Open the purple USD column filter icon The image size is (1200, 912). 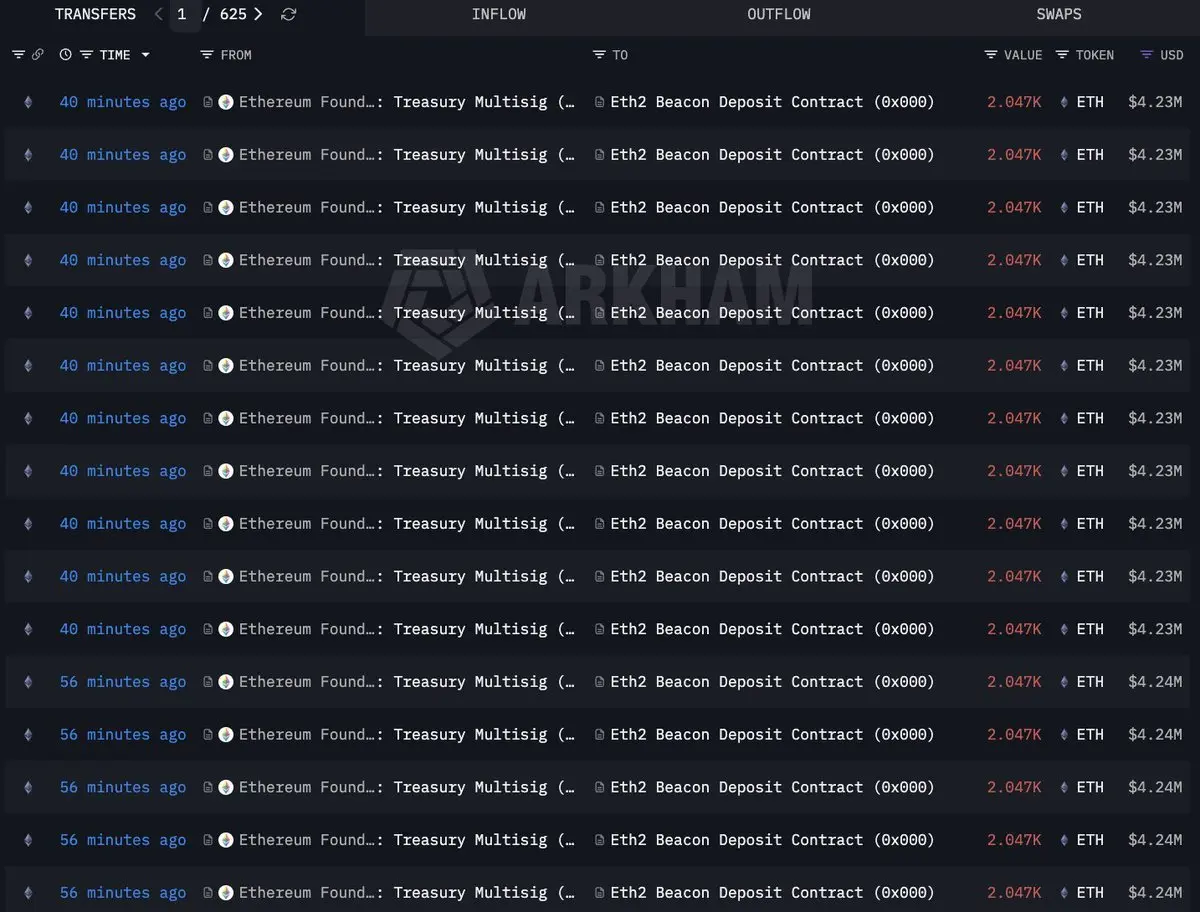point(1147,55)
